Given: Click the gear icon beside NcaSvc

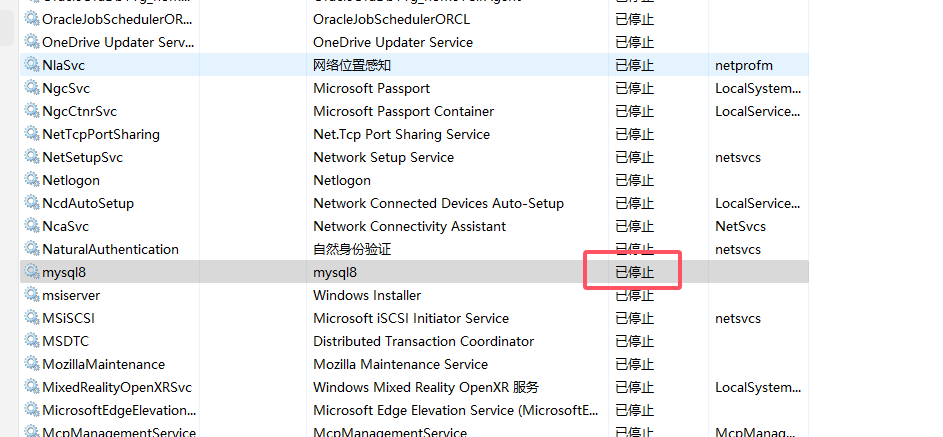Looking at the screenshot, I should (x=31, y=226).
